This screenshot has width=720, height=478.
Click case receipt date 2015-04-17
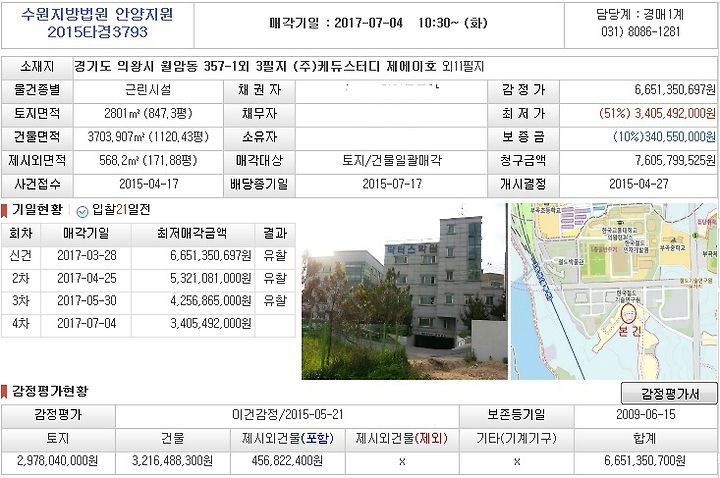[148, 184]
